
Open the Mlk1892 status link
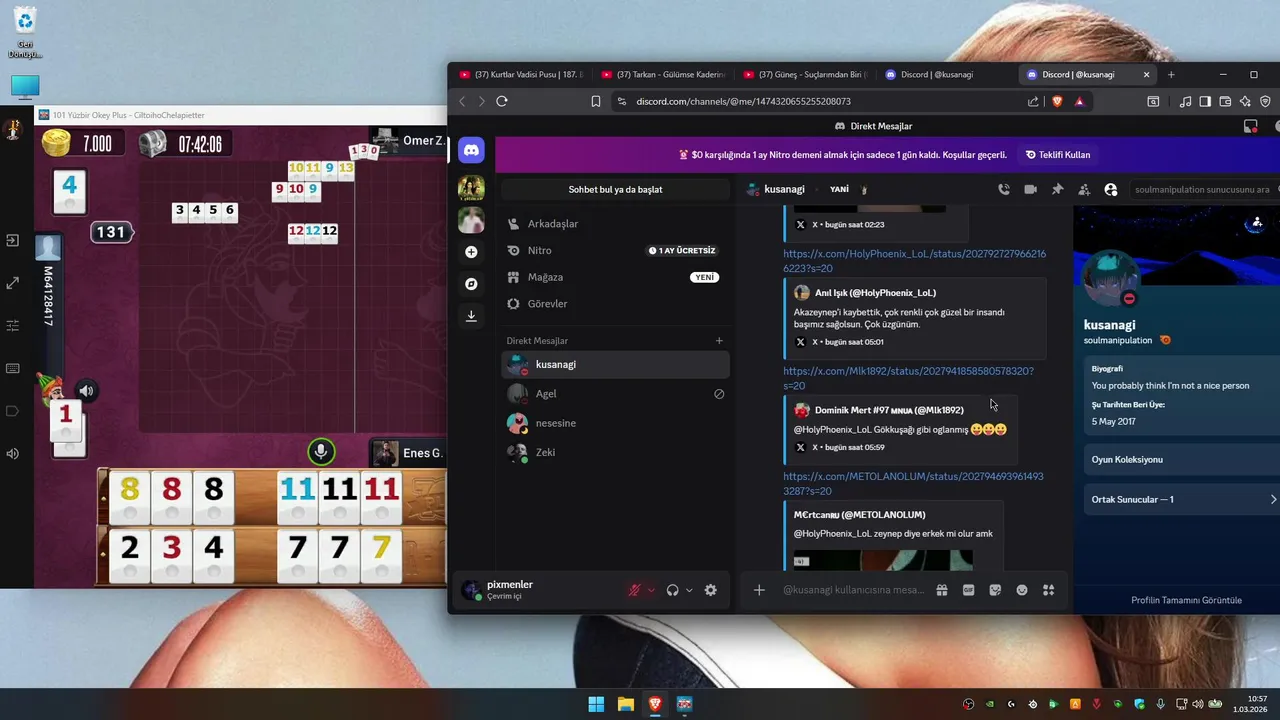908,378
